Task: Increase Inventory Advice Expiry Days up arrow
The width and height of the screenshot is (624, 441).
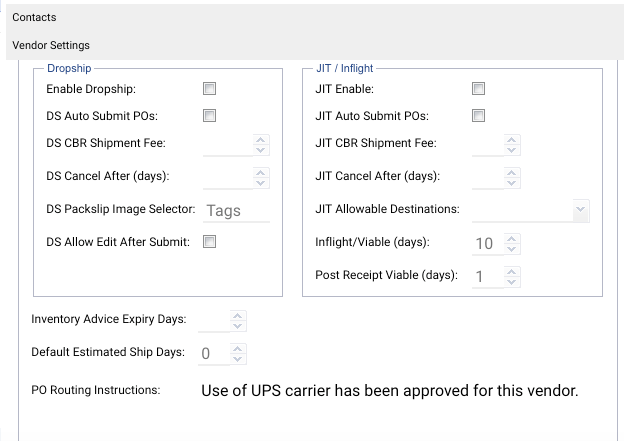Action: click(238, 316)
